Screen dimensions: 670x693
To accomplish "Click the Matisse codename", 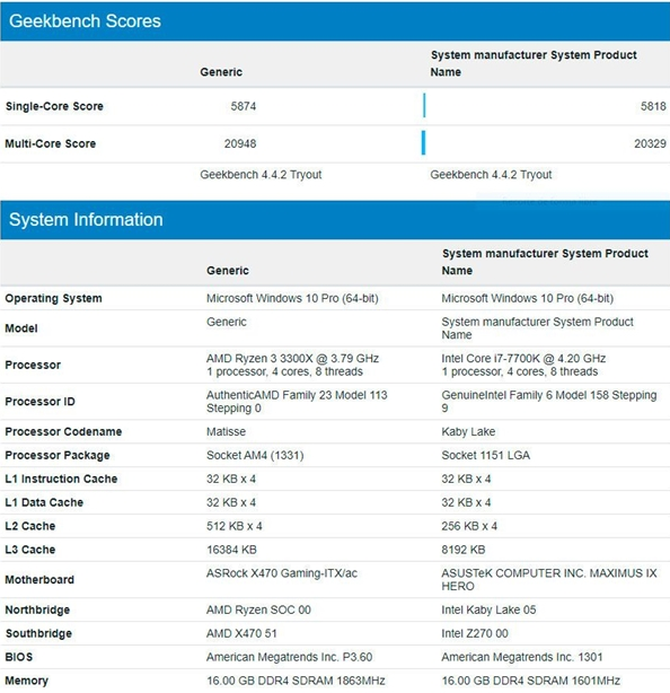I will click(x=226, y=432).
